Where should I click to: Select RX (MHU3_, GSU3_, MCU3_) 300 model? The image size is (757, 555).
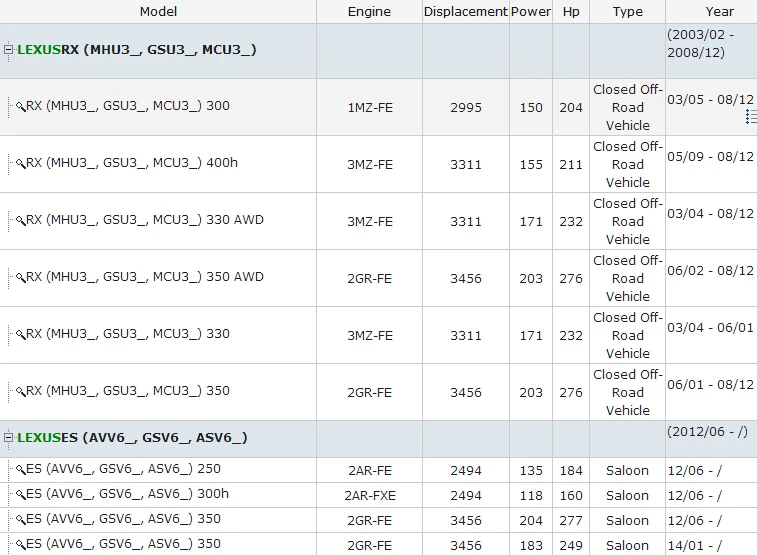(x=127, y=106)
